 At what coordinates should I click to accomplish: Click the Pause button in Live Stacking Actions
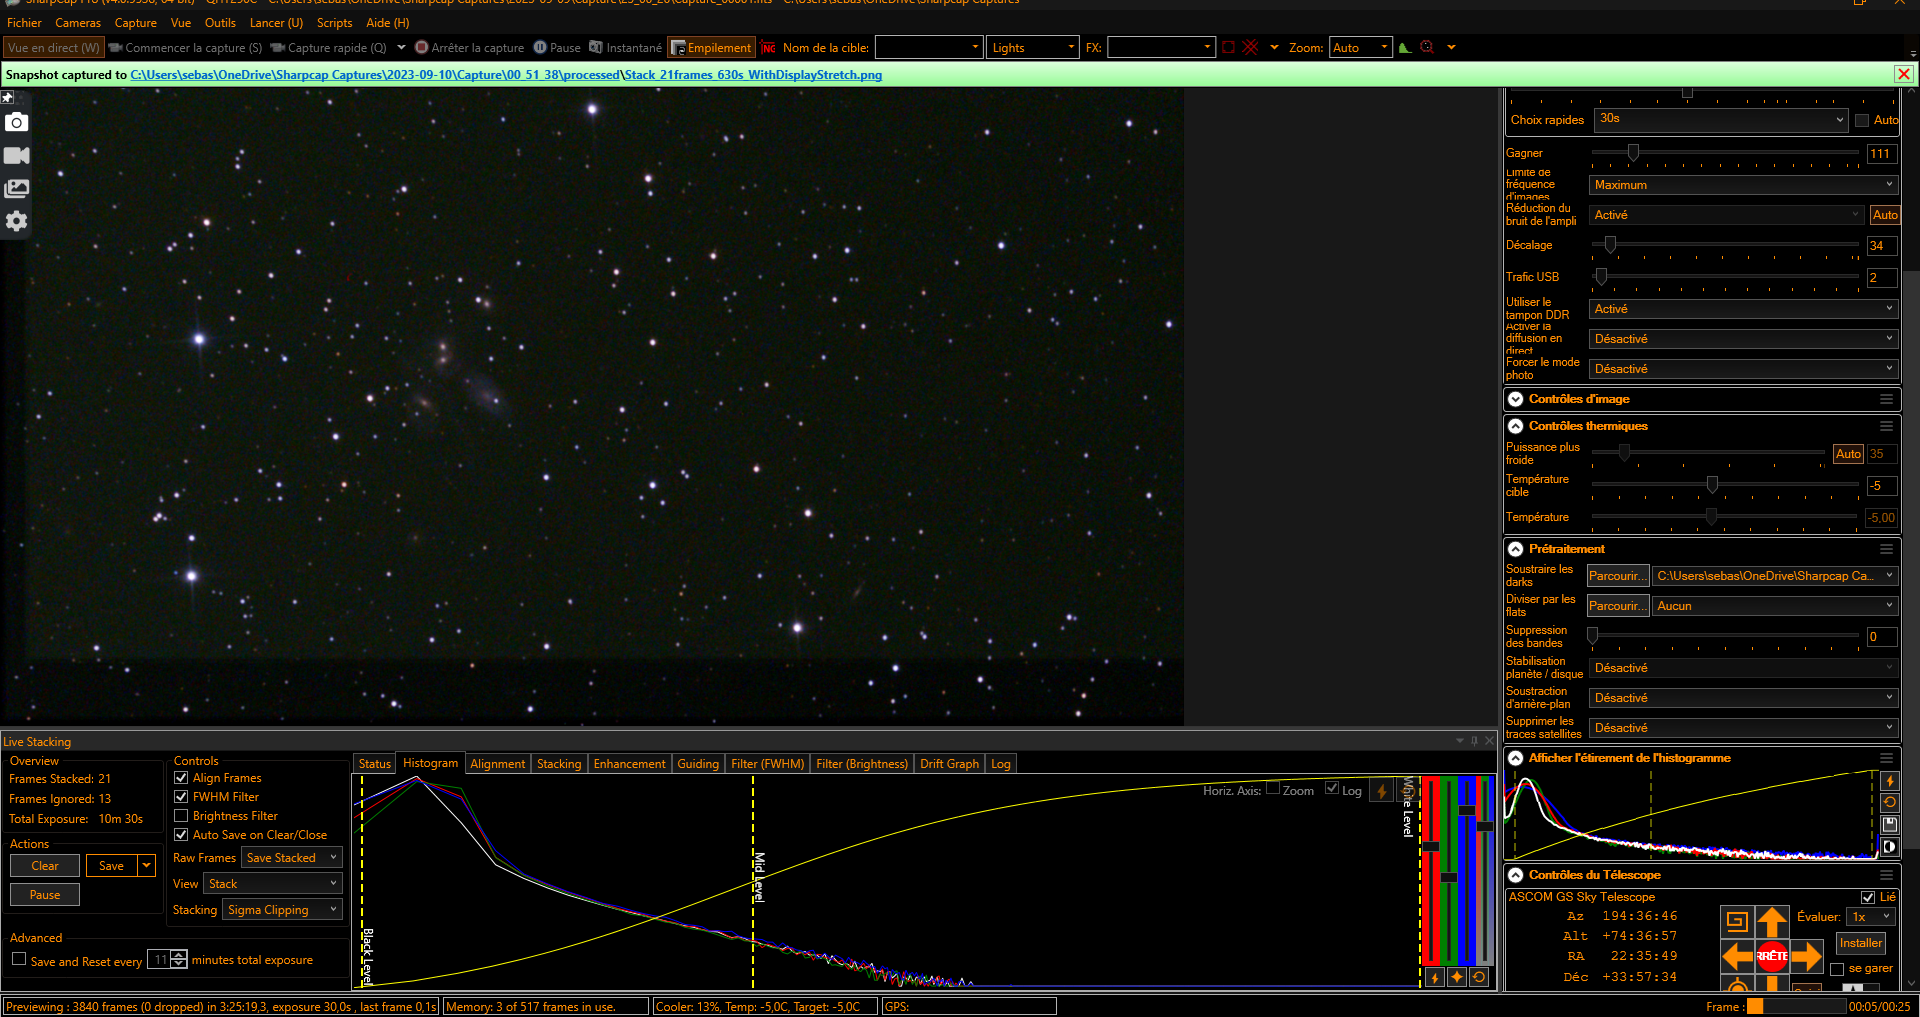tap(45, 894)
